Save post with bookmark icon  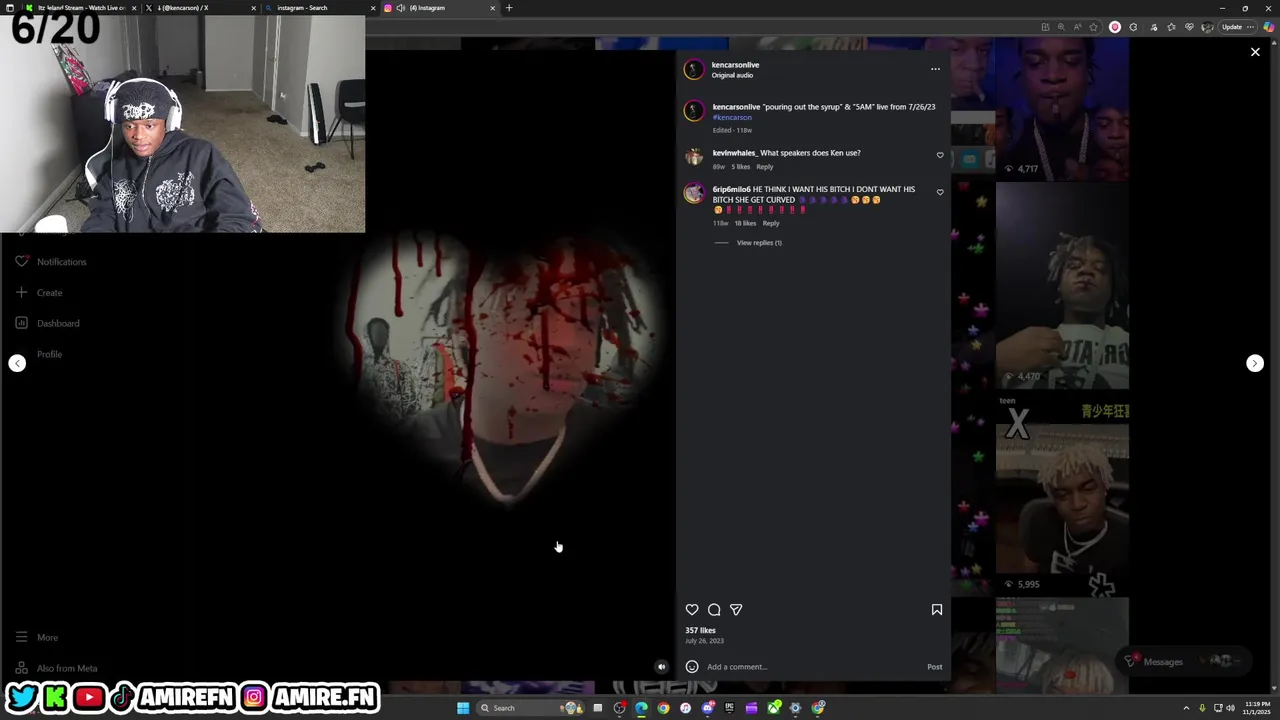pyautogui.click(x=937, y=610)
